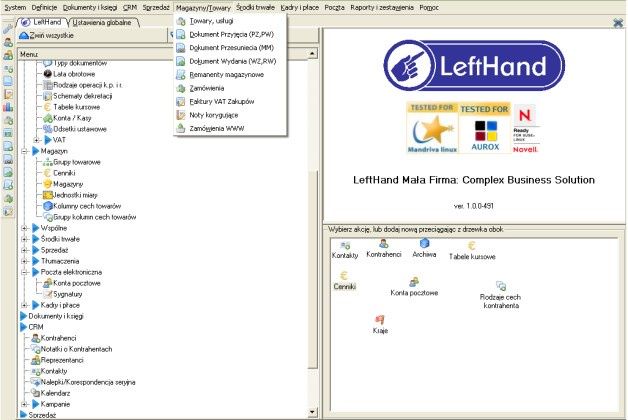Select Nalepki/Korespondencja seryjna tree item
Image resolution: width=628 pixels, height=420 pixels.
(88, 382)
